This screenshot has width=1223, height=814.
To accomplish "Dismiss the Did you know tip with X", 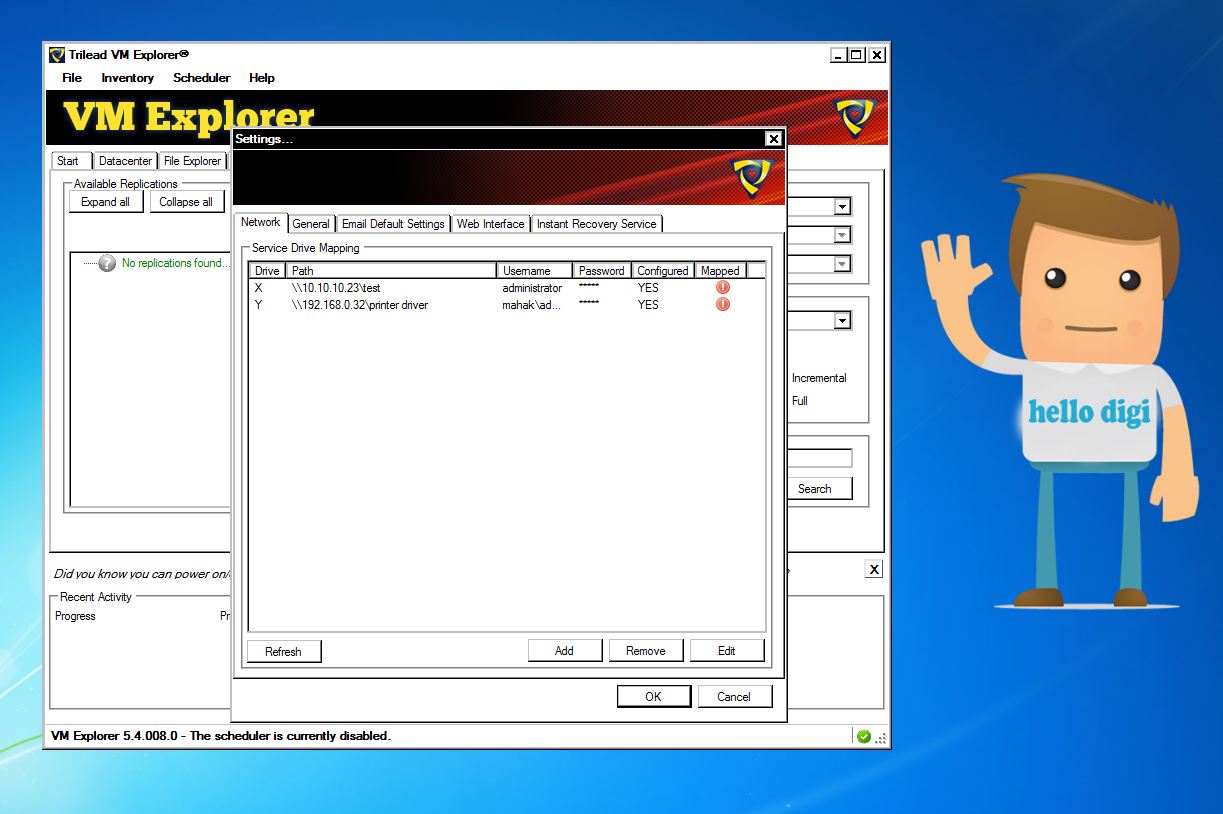I will click(874, 569).
